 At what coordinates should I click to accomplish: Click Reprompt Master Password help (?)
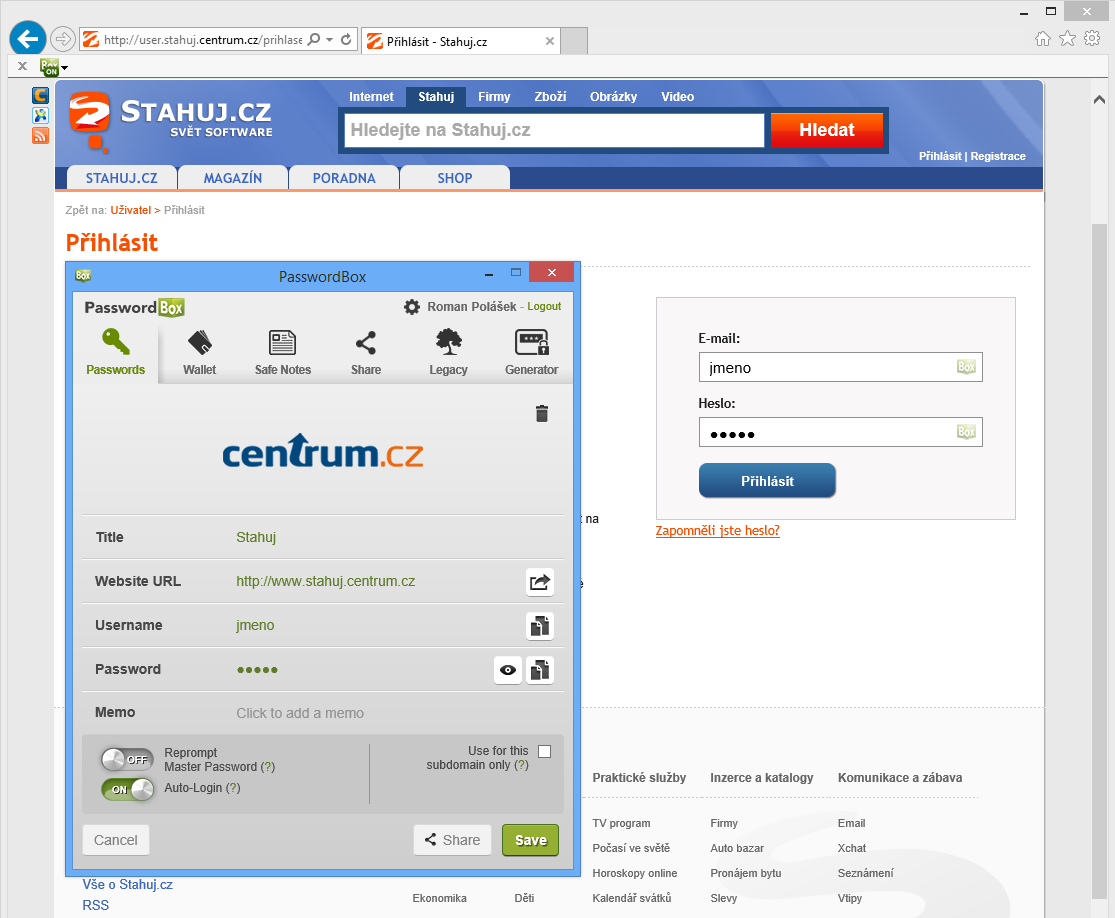(267, 767)
